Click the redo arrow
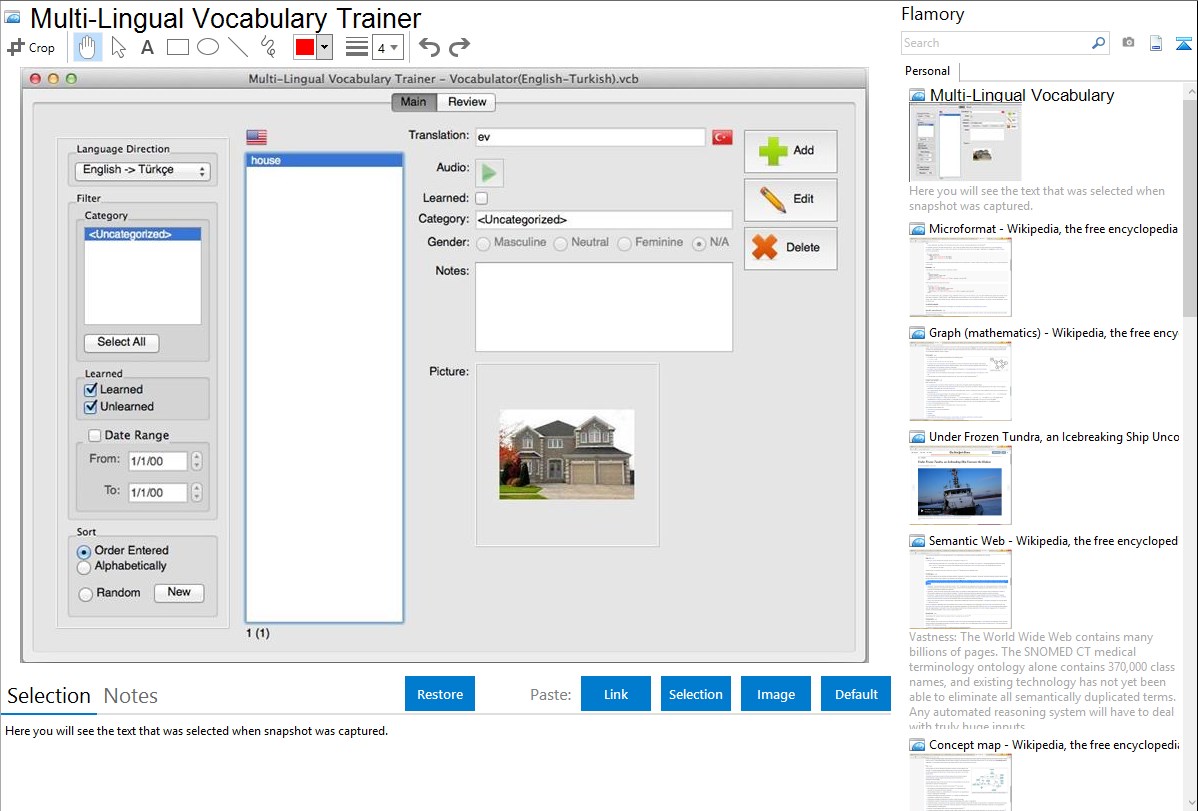The image size is (1198, 811). pyautogui.click(x=459, y=47)
